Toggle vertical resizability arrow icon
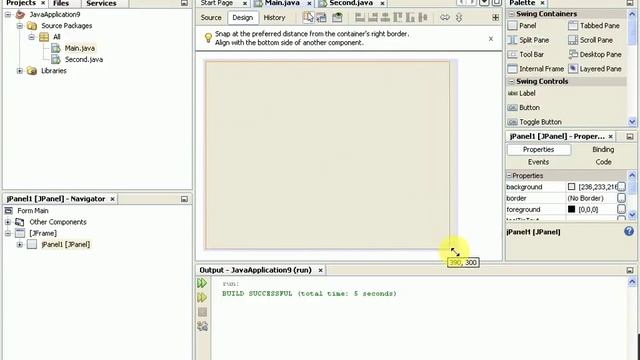The height and width of the screenshot is (360, 640). coord(459,18)
